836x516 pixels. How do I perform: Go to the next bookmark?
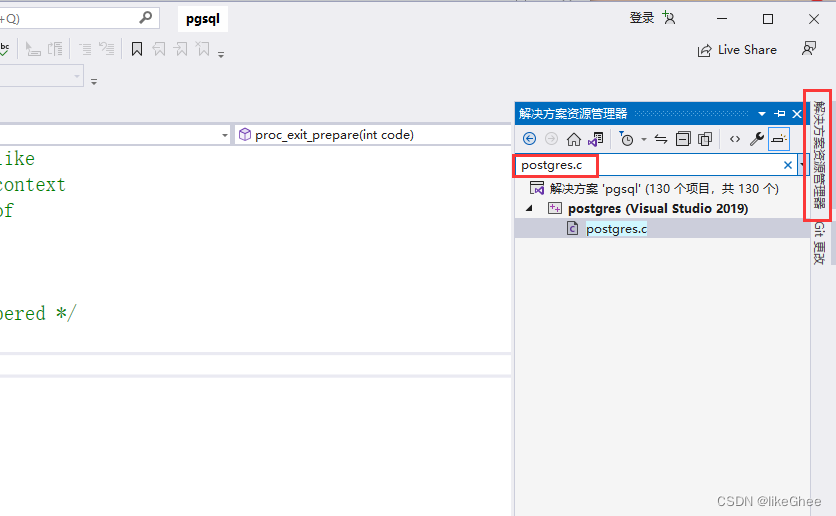[181, 50]
